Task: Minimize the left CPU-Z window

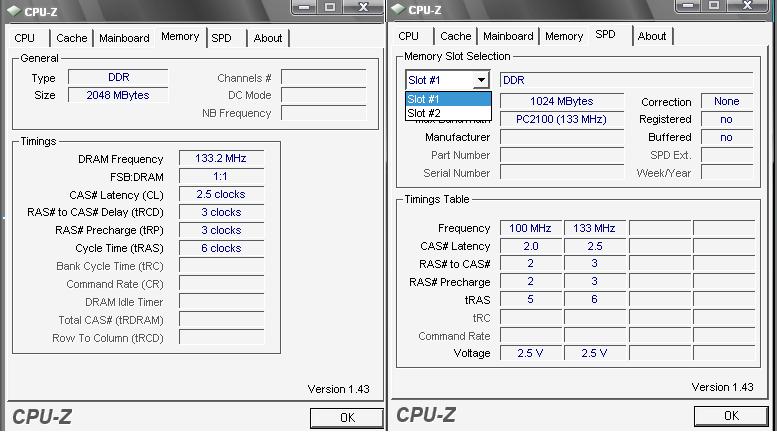Action: tap(304, 7)
